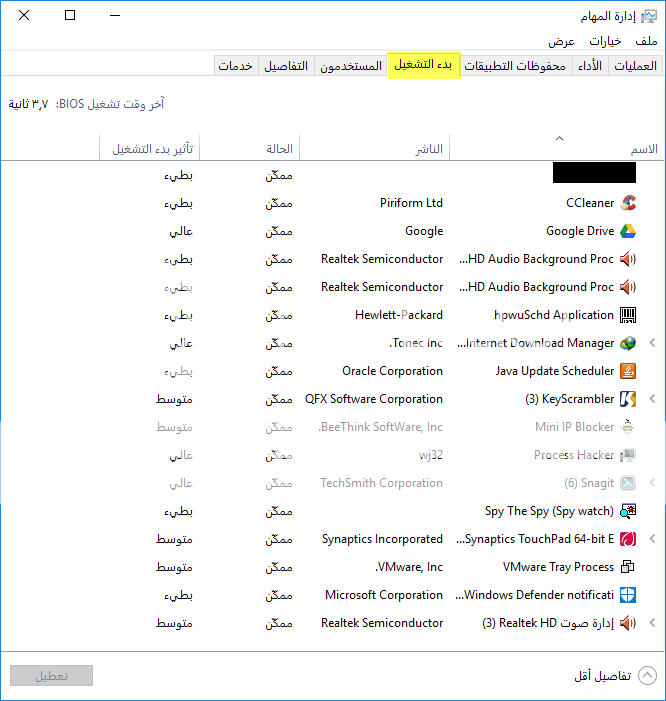The height and width of the screenshot is (701, 666).
Task: Click the KeyScrambler icon
Action: [x=628, y=399]
